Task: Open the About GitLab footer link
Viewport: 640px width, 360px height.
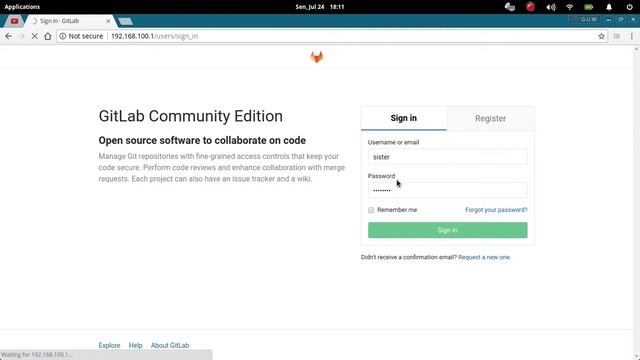Action: tap(170, 345)
